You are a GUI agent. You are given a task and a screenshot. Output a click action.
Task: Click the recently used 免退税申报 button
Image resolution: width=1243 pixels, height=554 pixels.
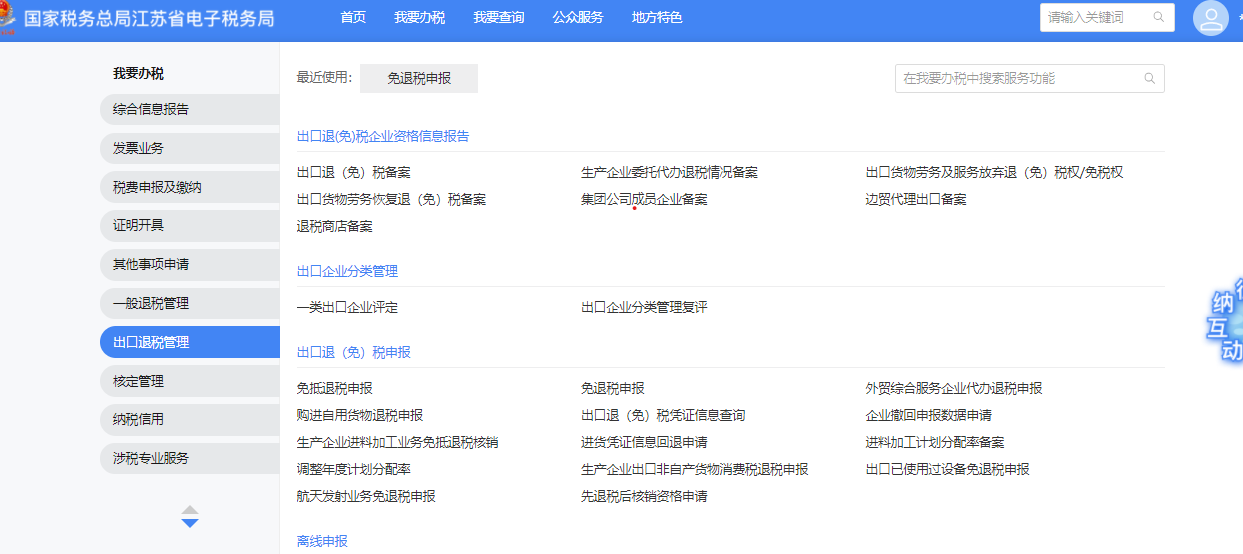[x=418, y=78]
